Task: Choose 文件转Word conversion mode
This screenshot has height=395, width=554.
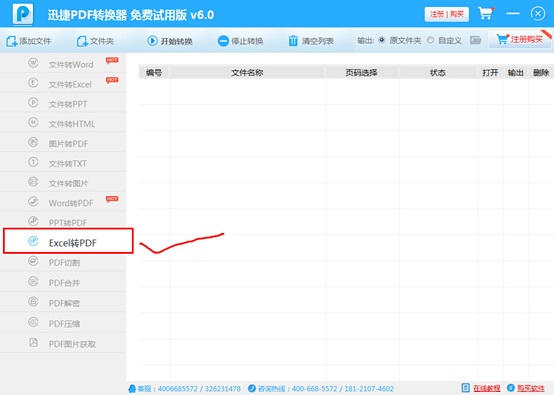Action: click(x=63, y=63)
